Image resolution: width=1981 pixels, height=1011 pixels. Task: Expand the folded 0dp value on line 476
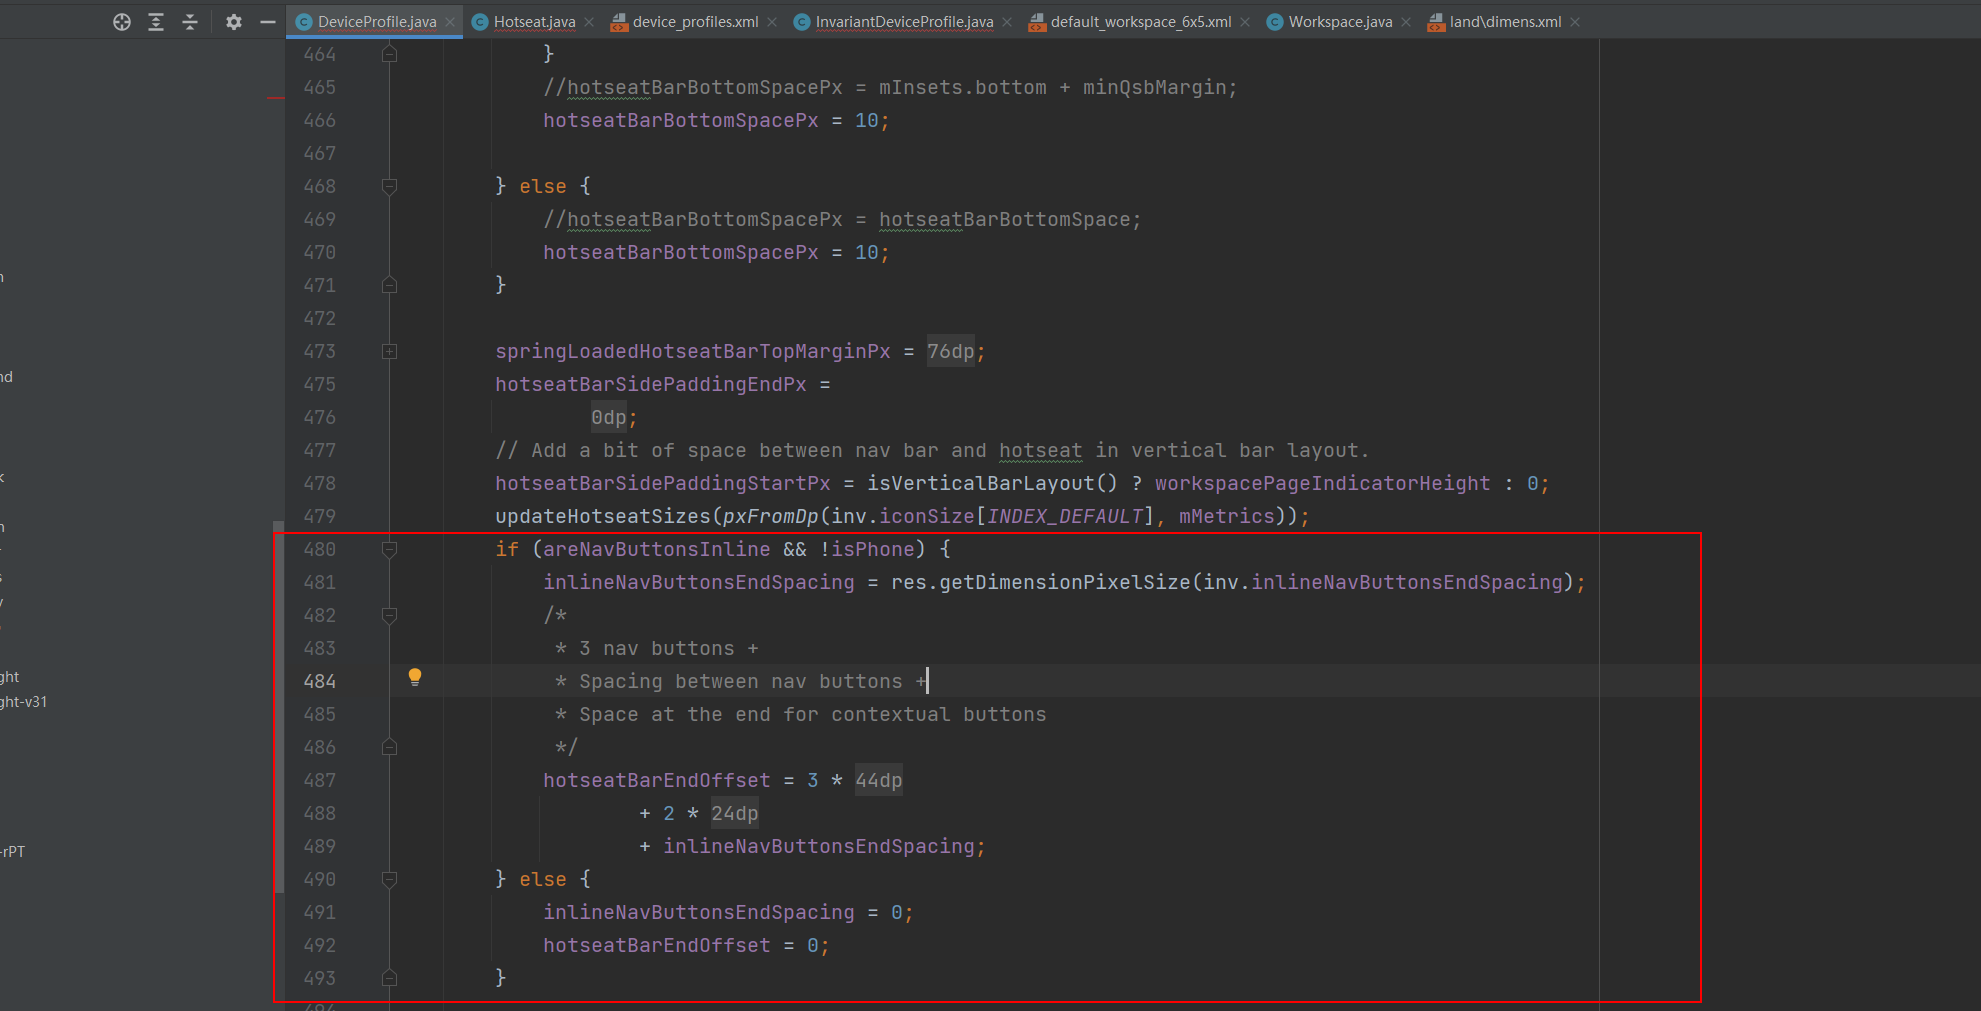coord(609,417)
